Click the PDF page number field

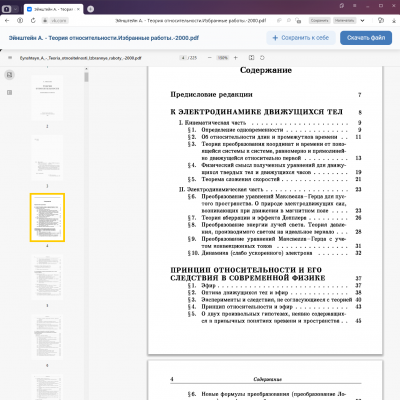point(183,58)
